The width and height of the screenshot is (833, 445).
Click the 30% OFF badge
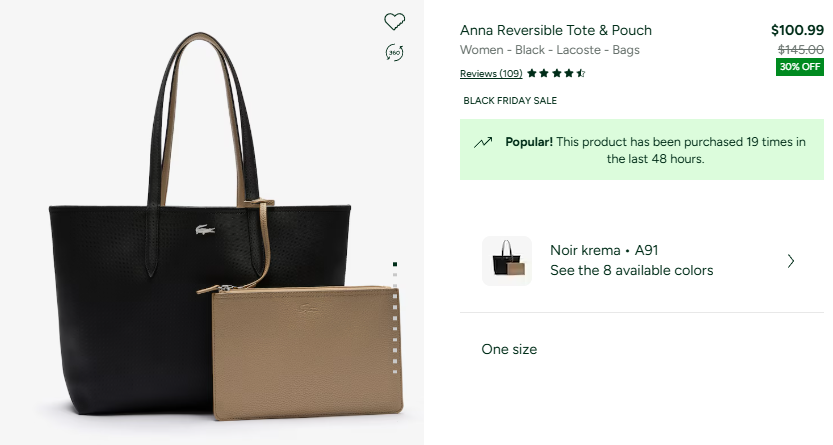point(800,67)
